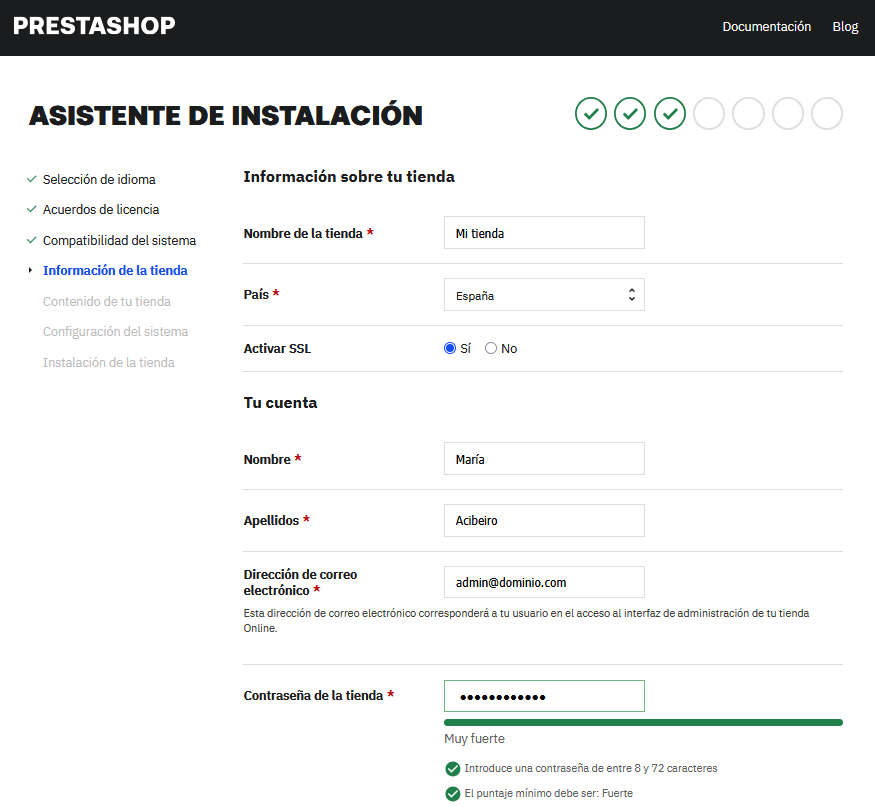Screen dimensions: 875x807
Task: Focus the Nombre de la tienda field
Action: [x=544, y=233]
